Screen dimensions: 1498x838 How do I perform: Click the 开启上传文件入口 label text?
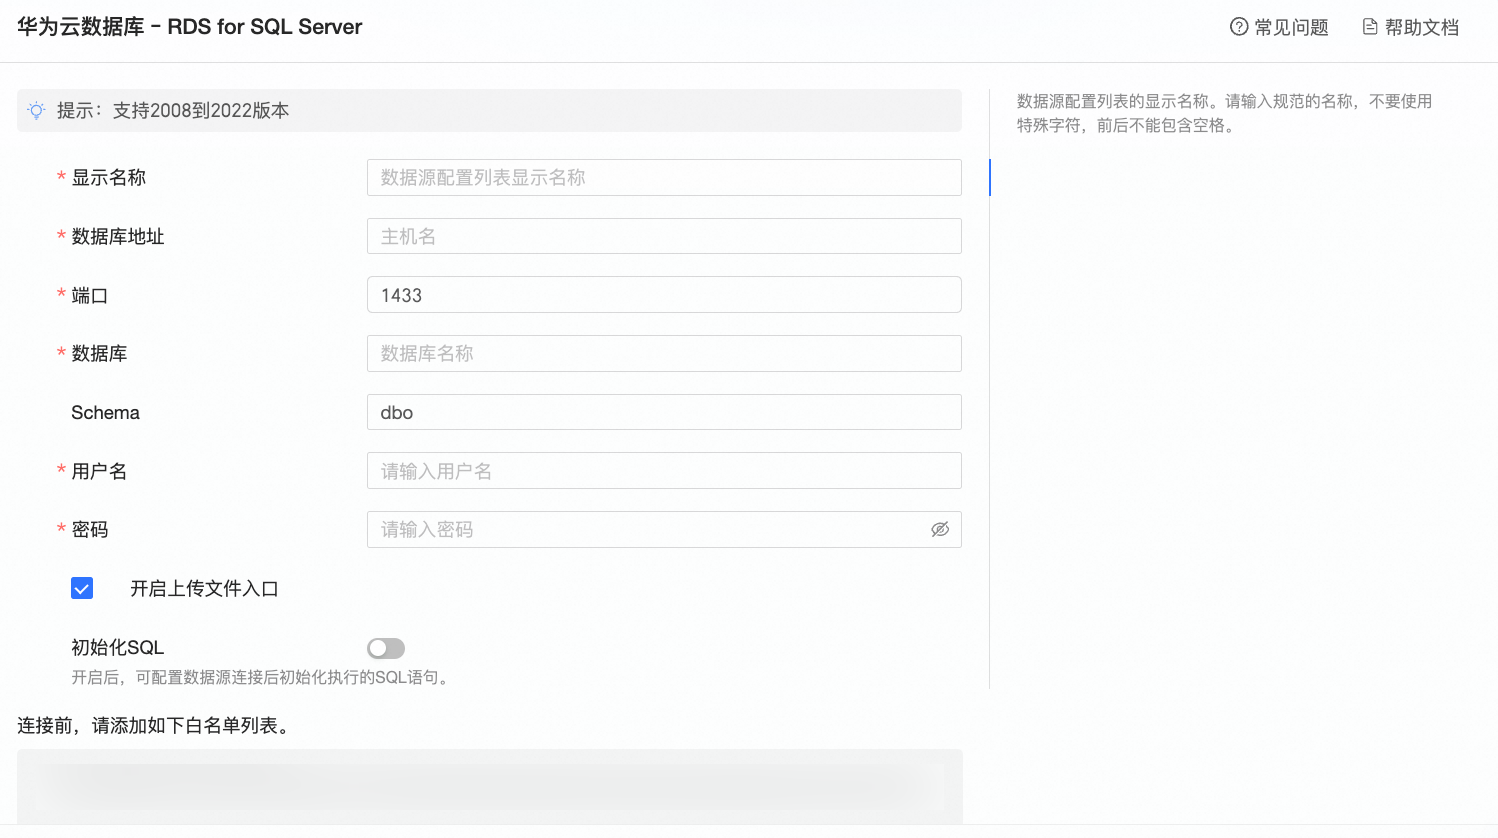pyautogui.click(x=204, y=589)
